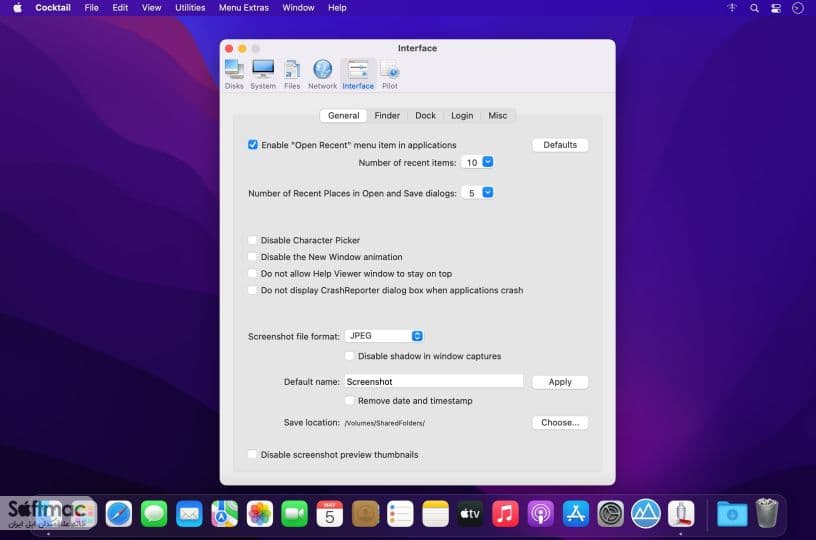Uncheck Enable "Open Recent" menu item

click(252, 145)
